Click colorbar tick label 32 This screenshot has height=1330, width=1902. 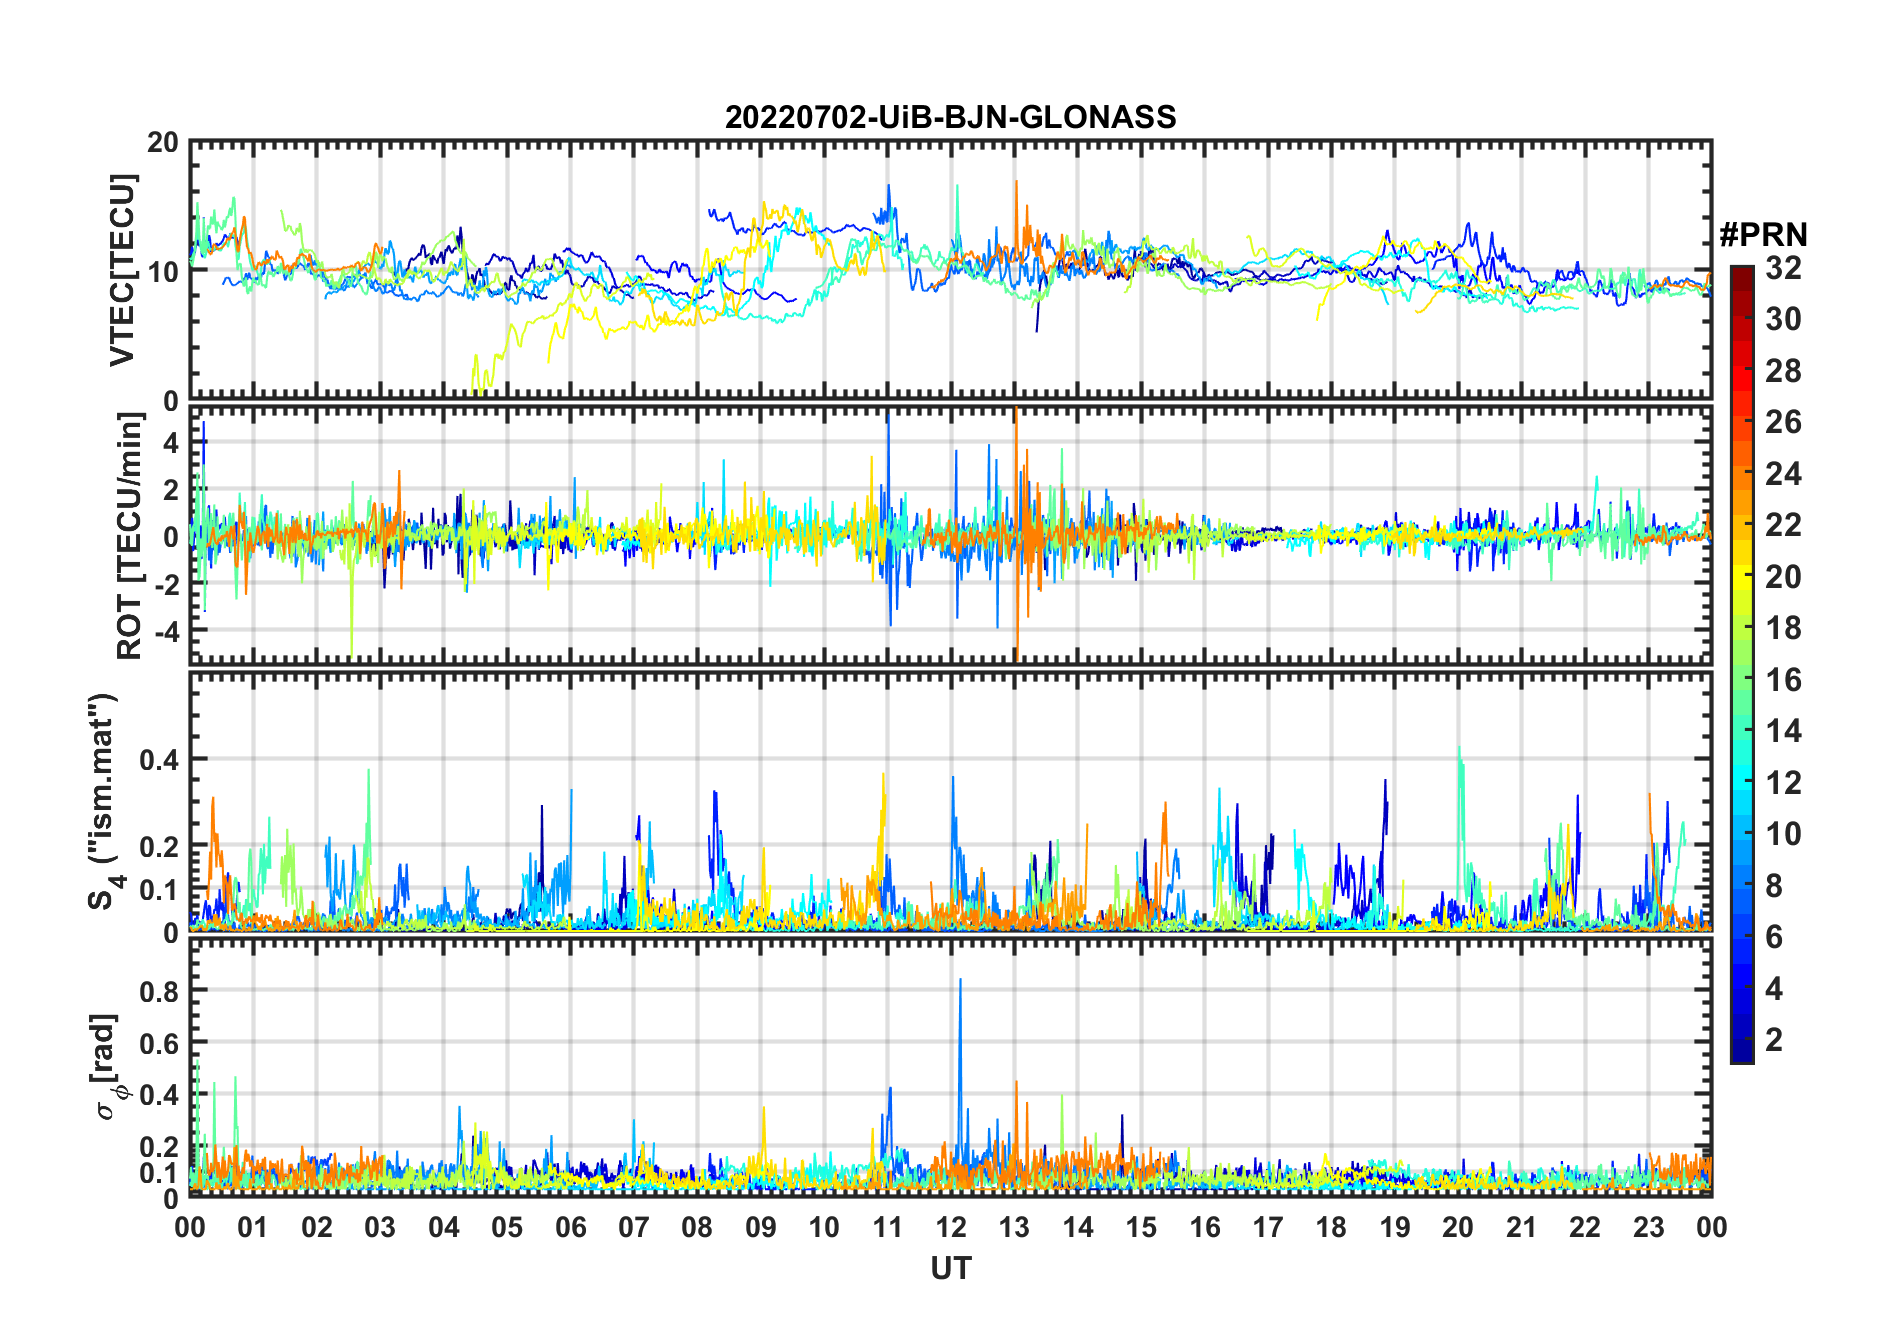(x=1783, y=268)
